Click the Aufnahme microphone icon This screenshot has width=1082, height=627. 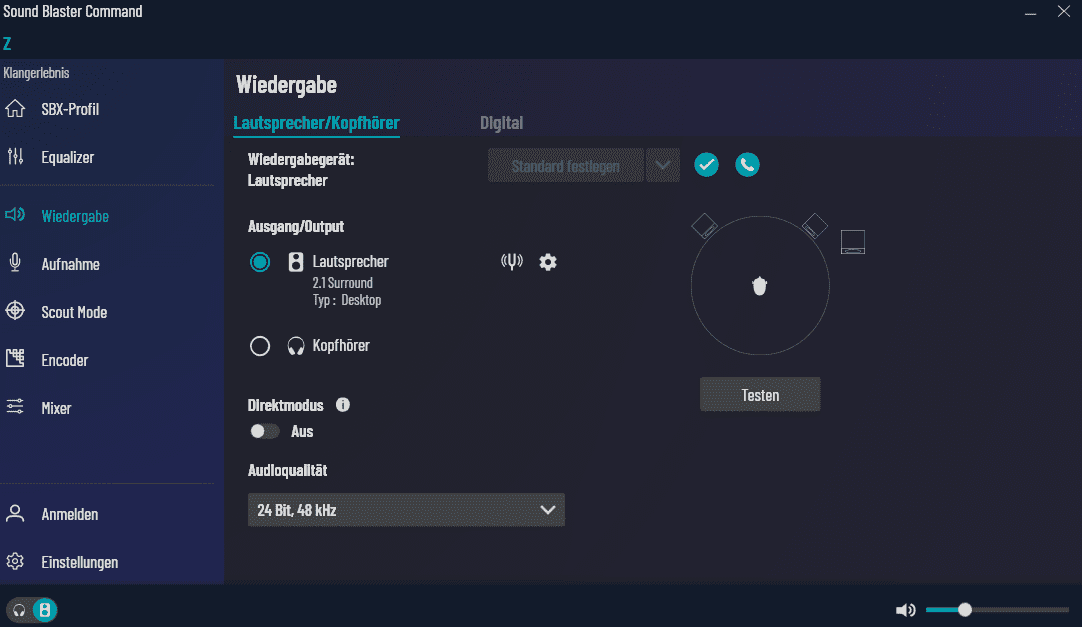click(15, 263)
